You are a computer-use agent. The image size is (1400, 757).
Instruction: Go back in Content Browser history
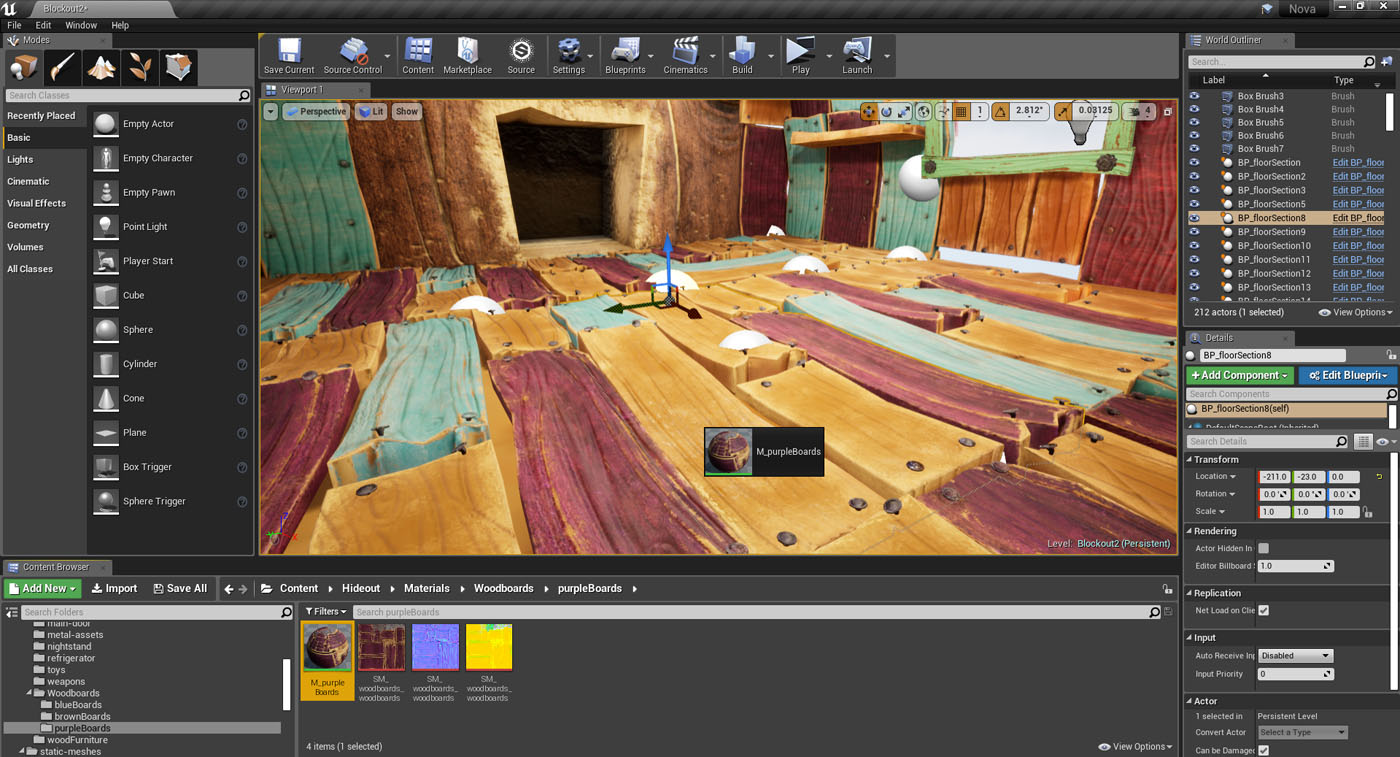[229, 589]
